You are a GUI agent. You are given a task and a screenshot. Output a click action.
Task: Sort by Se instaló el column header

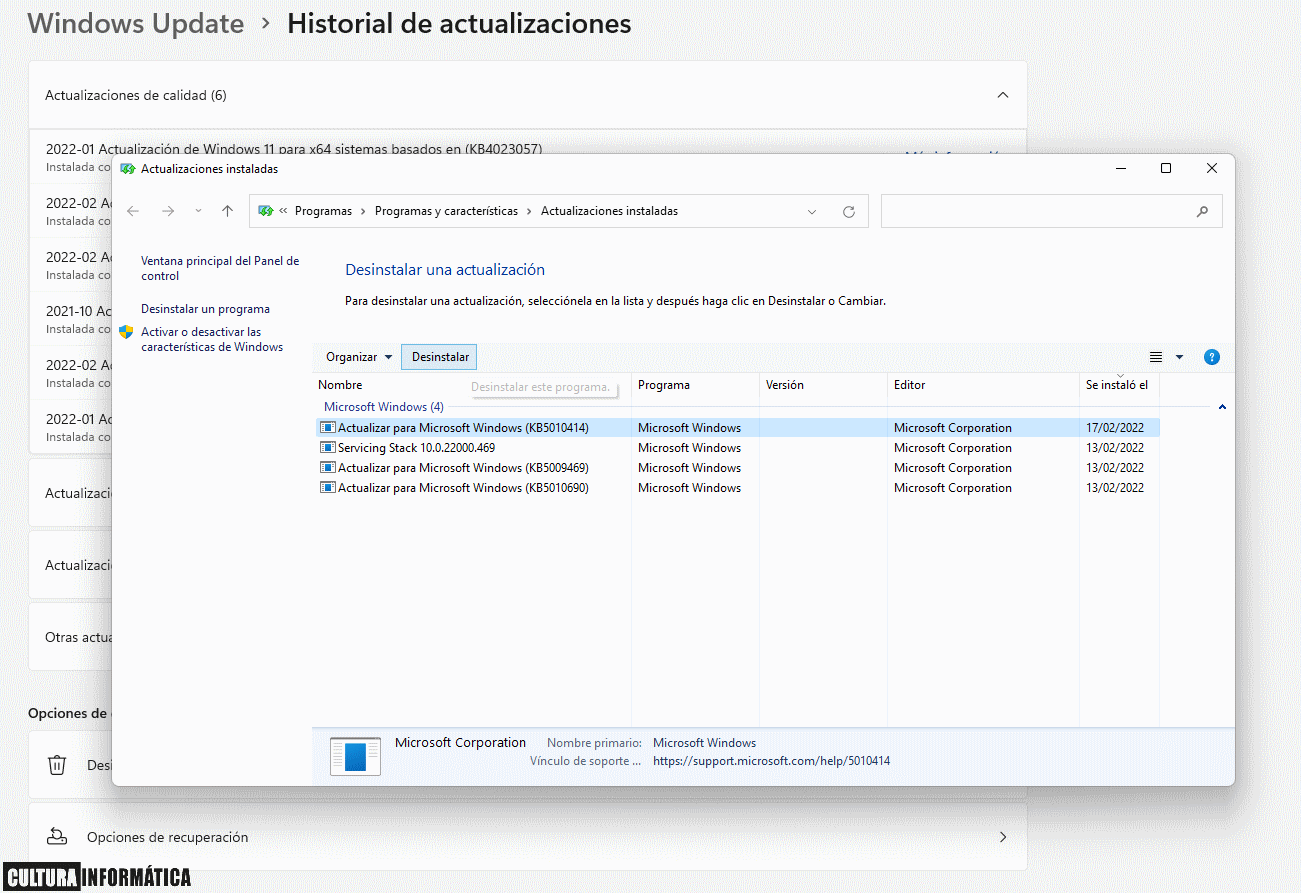[1117, 385]
